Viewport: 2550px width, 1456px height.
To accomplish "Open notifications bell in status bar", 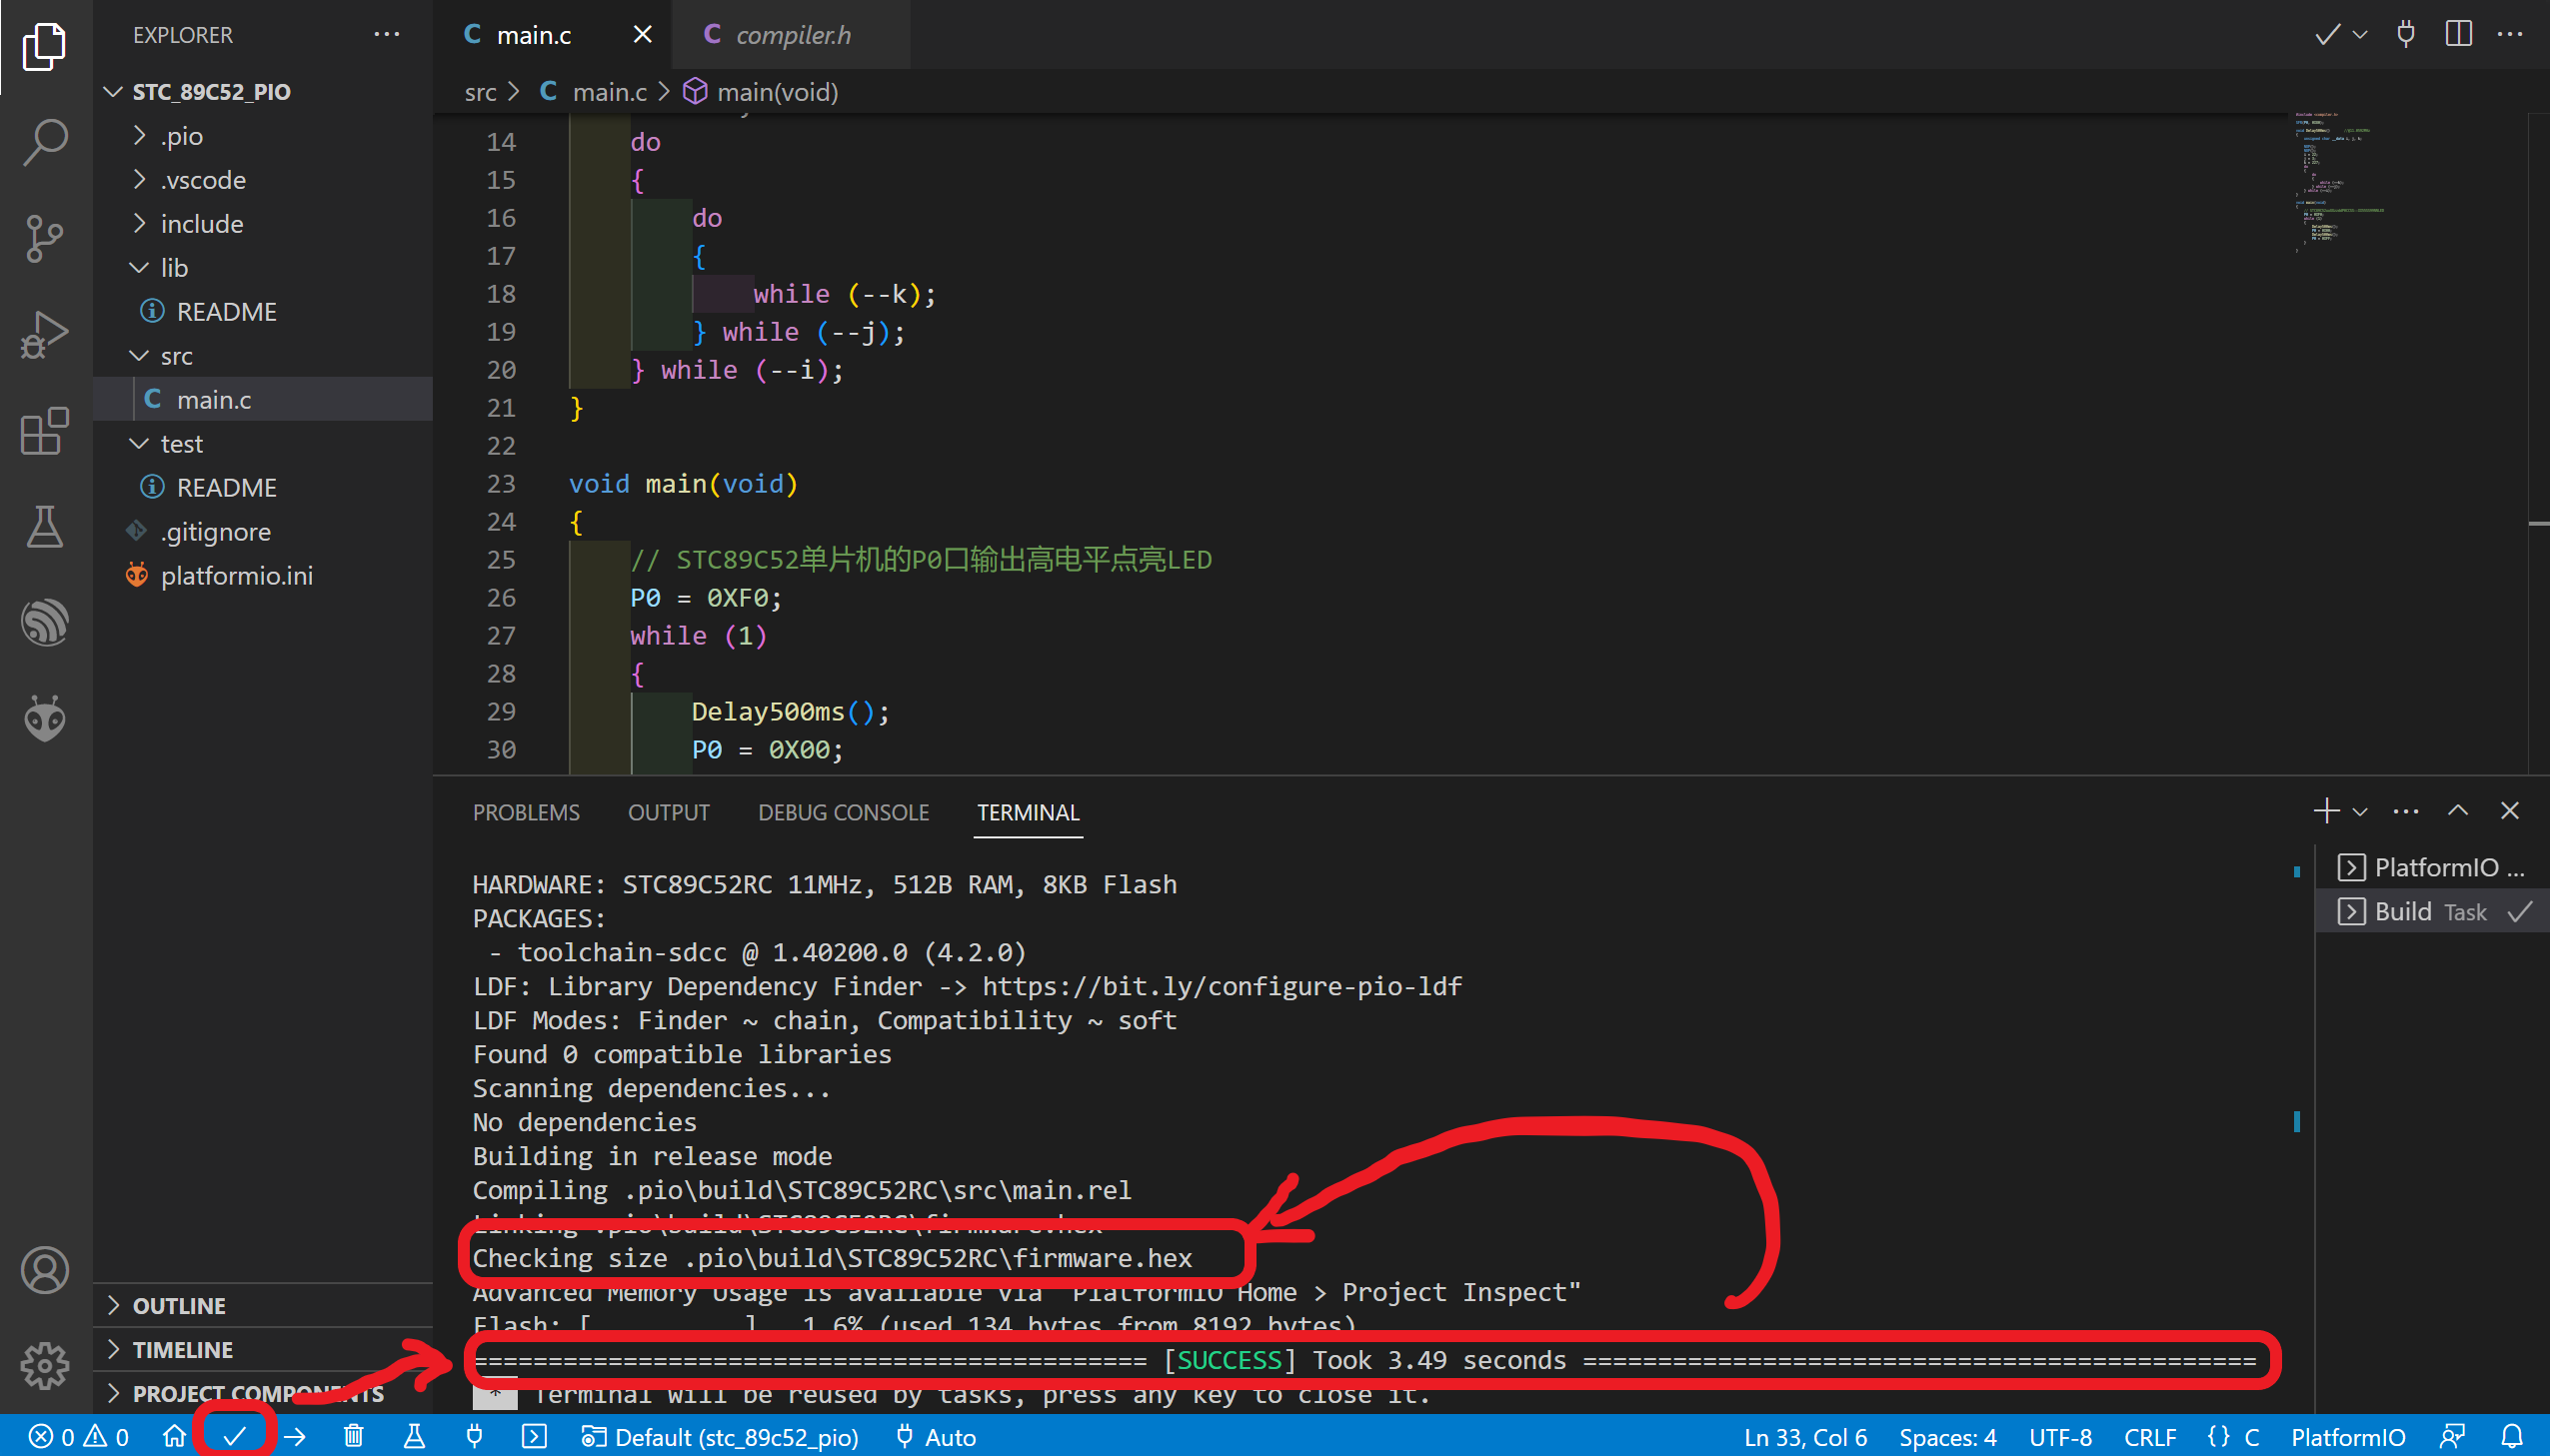I will click(2512, 1437).
